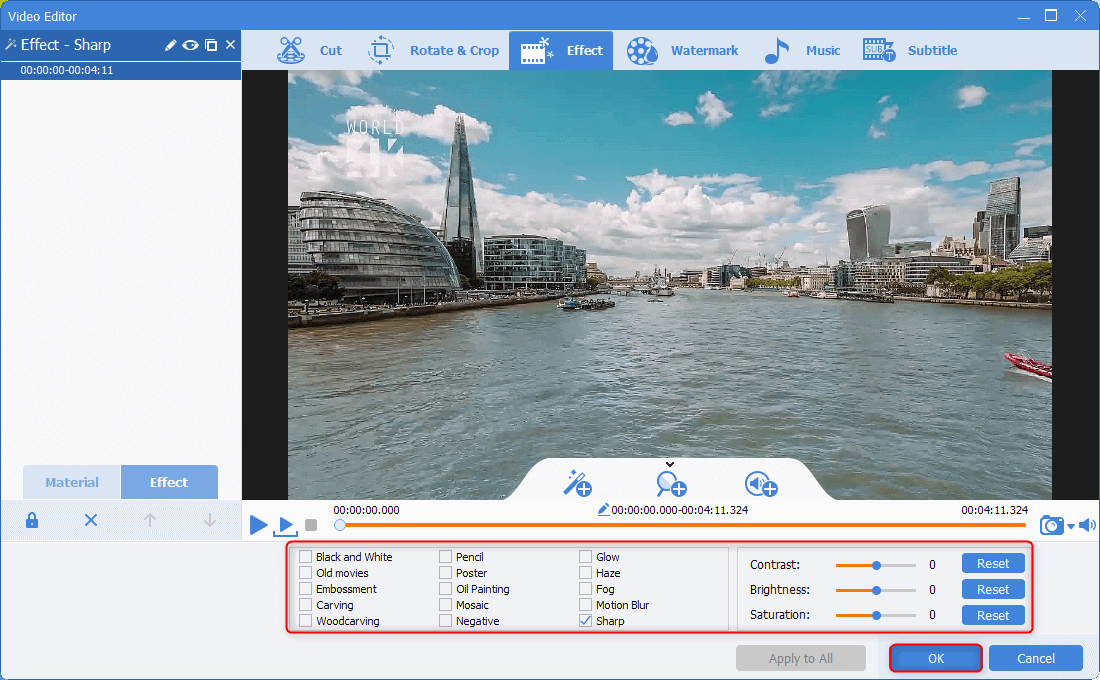Open the Subtitle tab
The width and height of the screenshot is (1100, 680).
(x=910, y=51)
